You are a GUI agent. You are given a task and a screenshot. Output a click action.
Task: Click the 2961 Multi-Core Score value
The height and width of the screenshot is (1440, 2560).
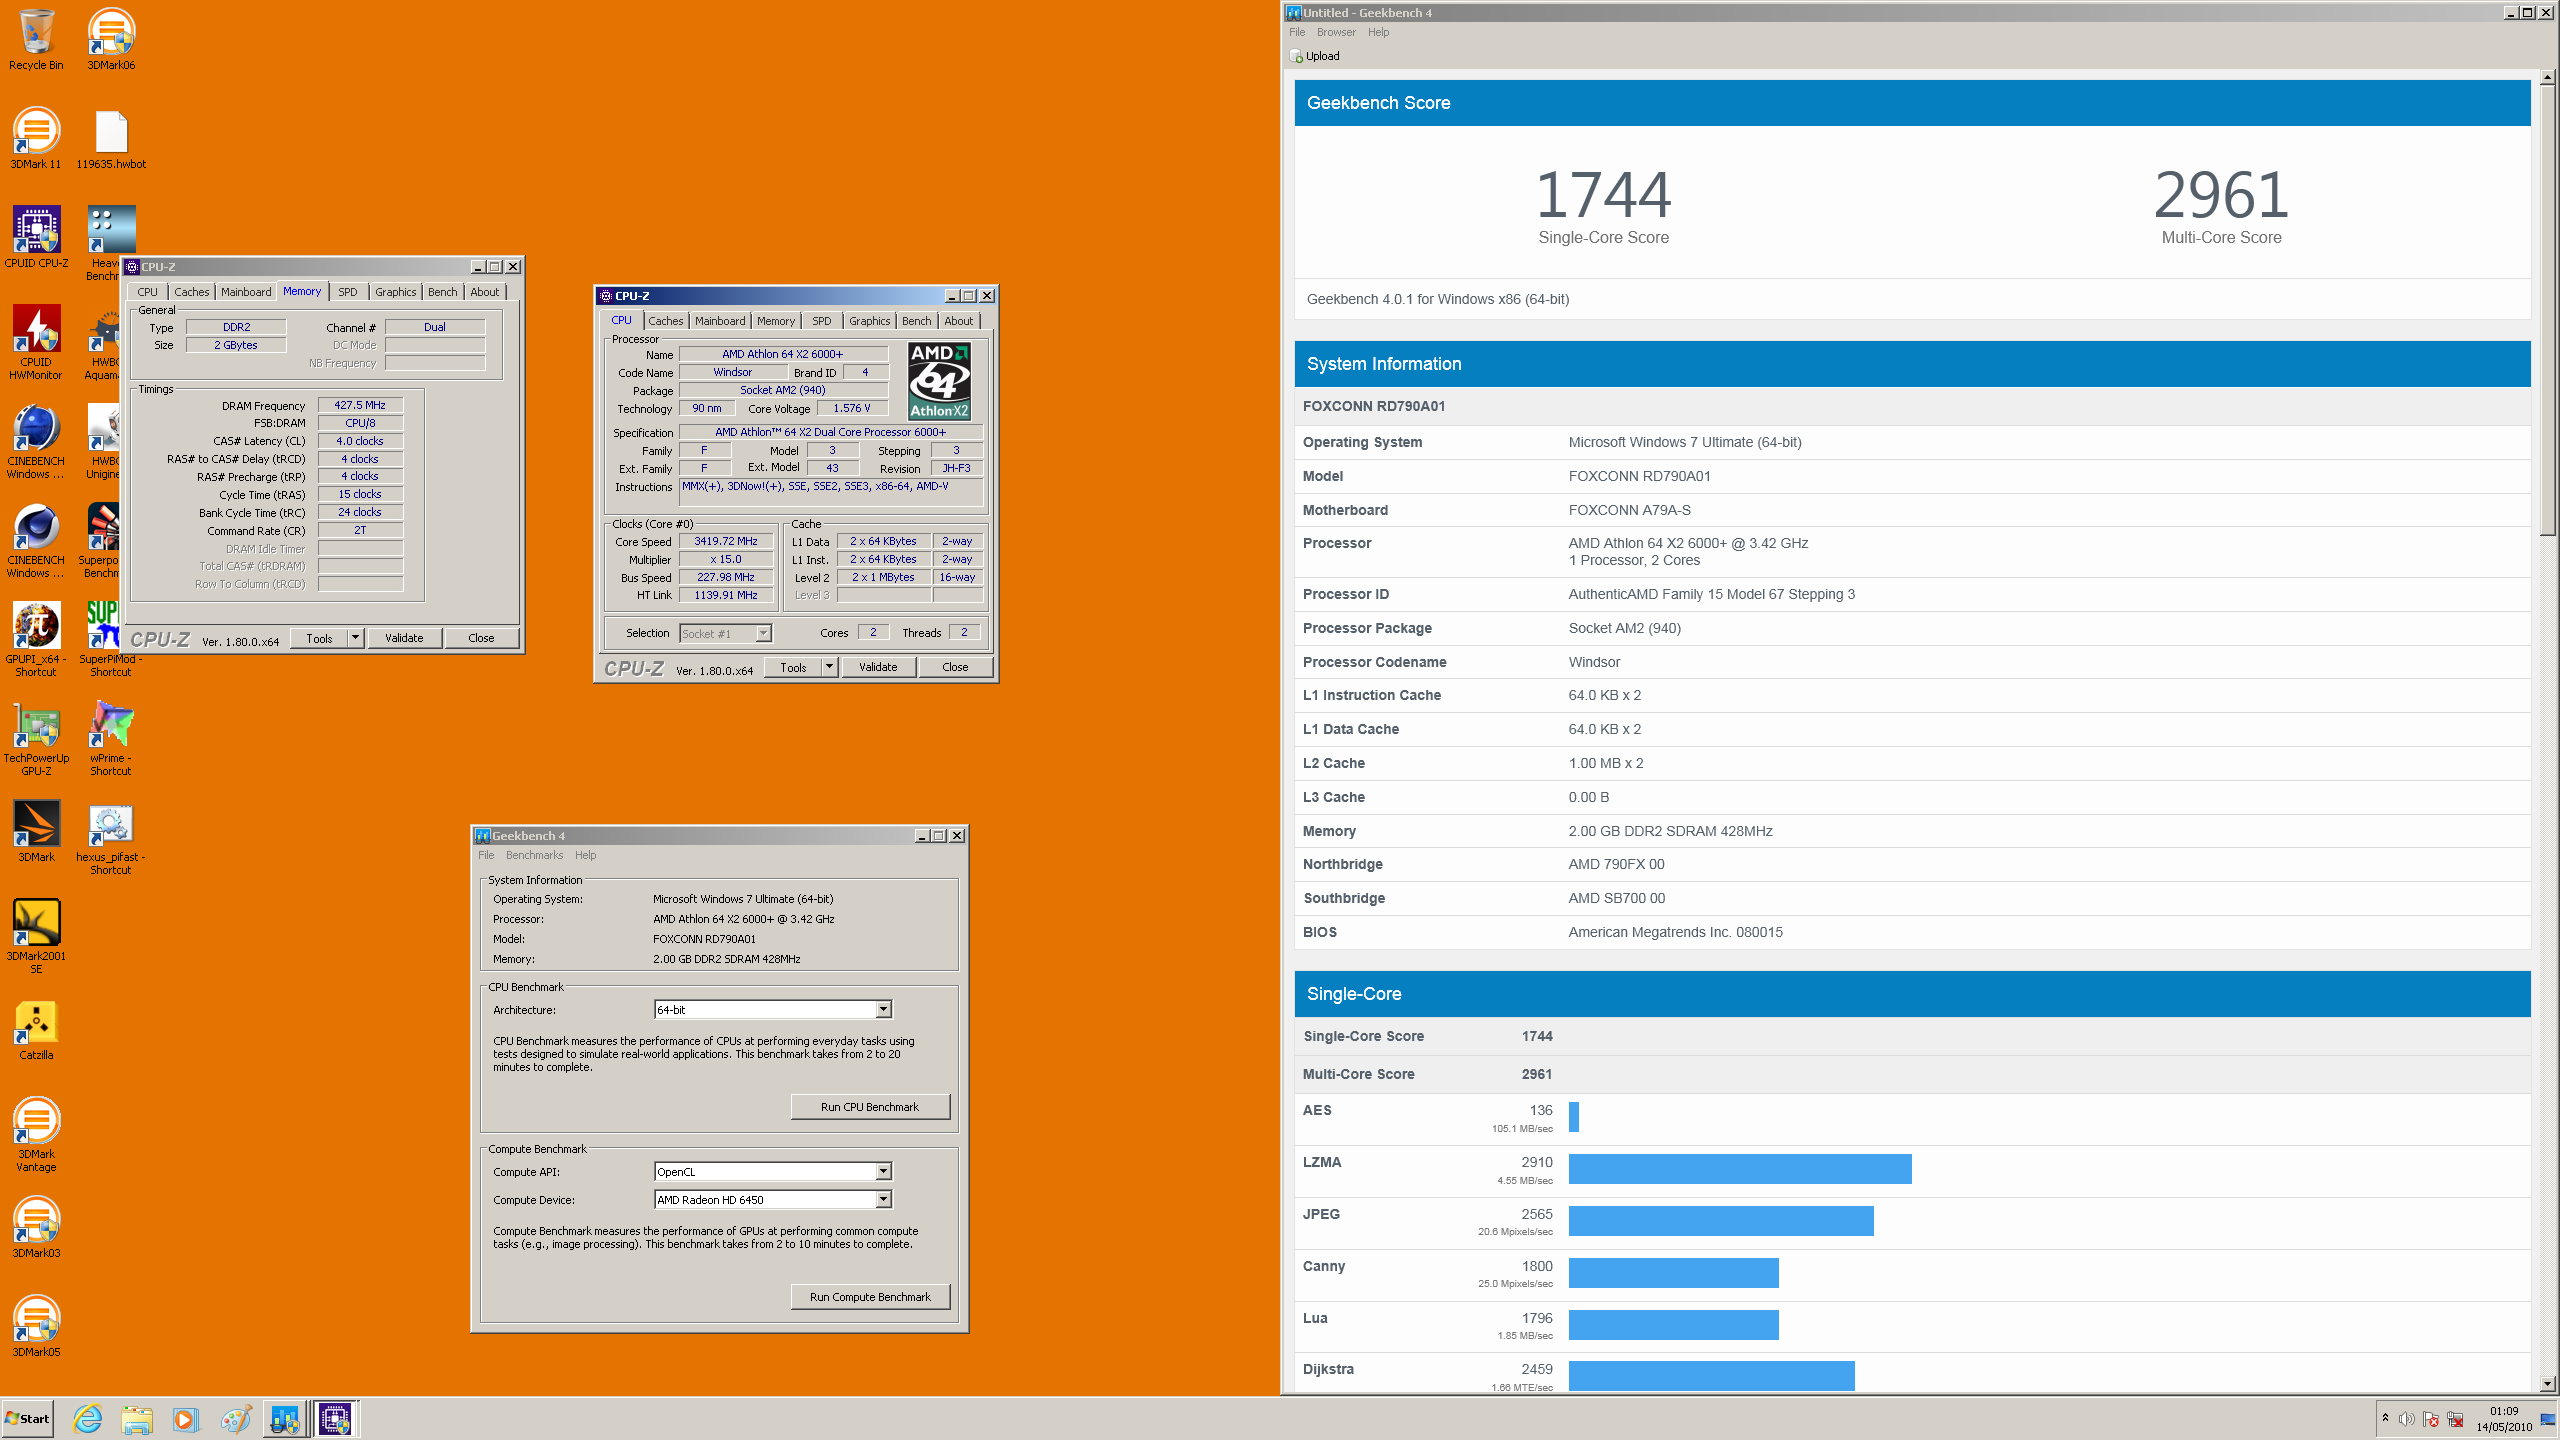[2221, 194]
